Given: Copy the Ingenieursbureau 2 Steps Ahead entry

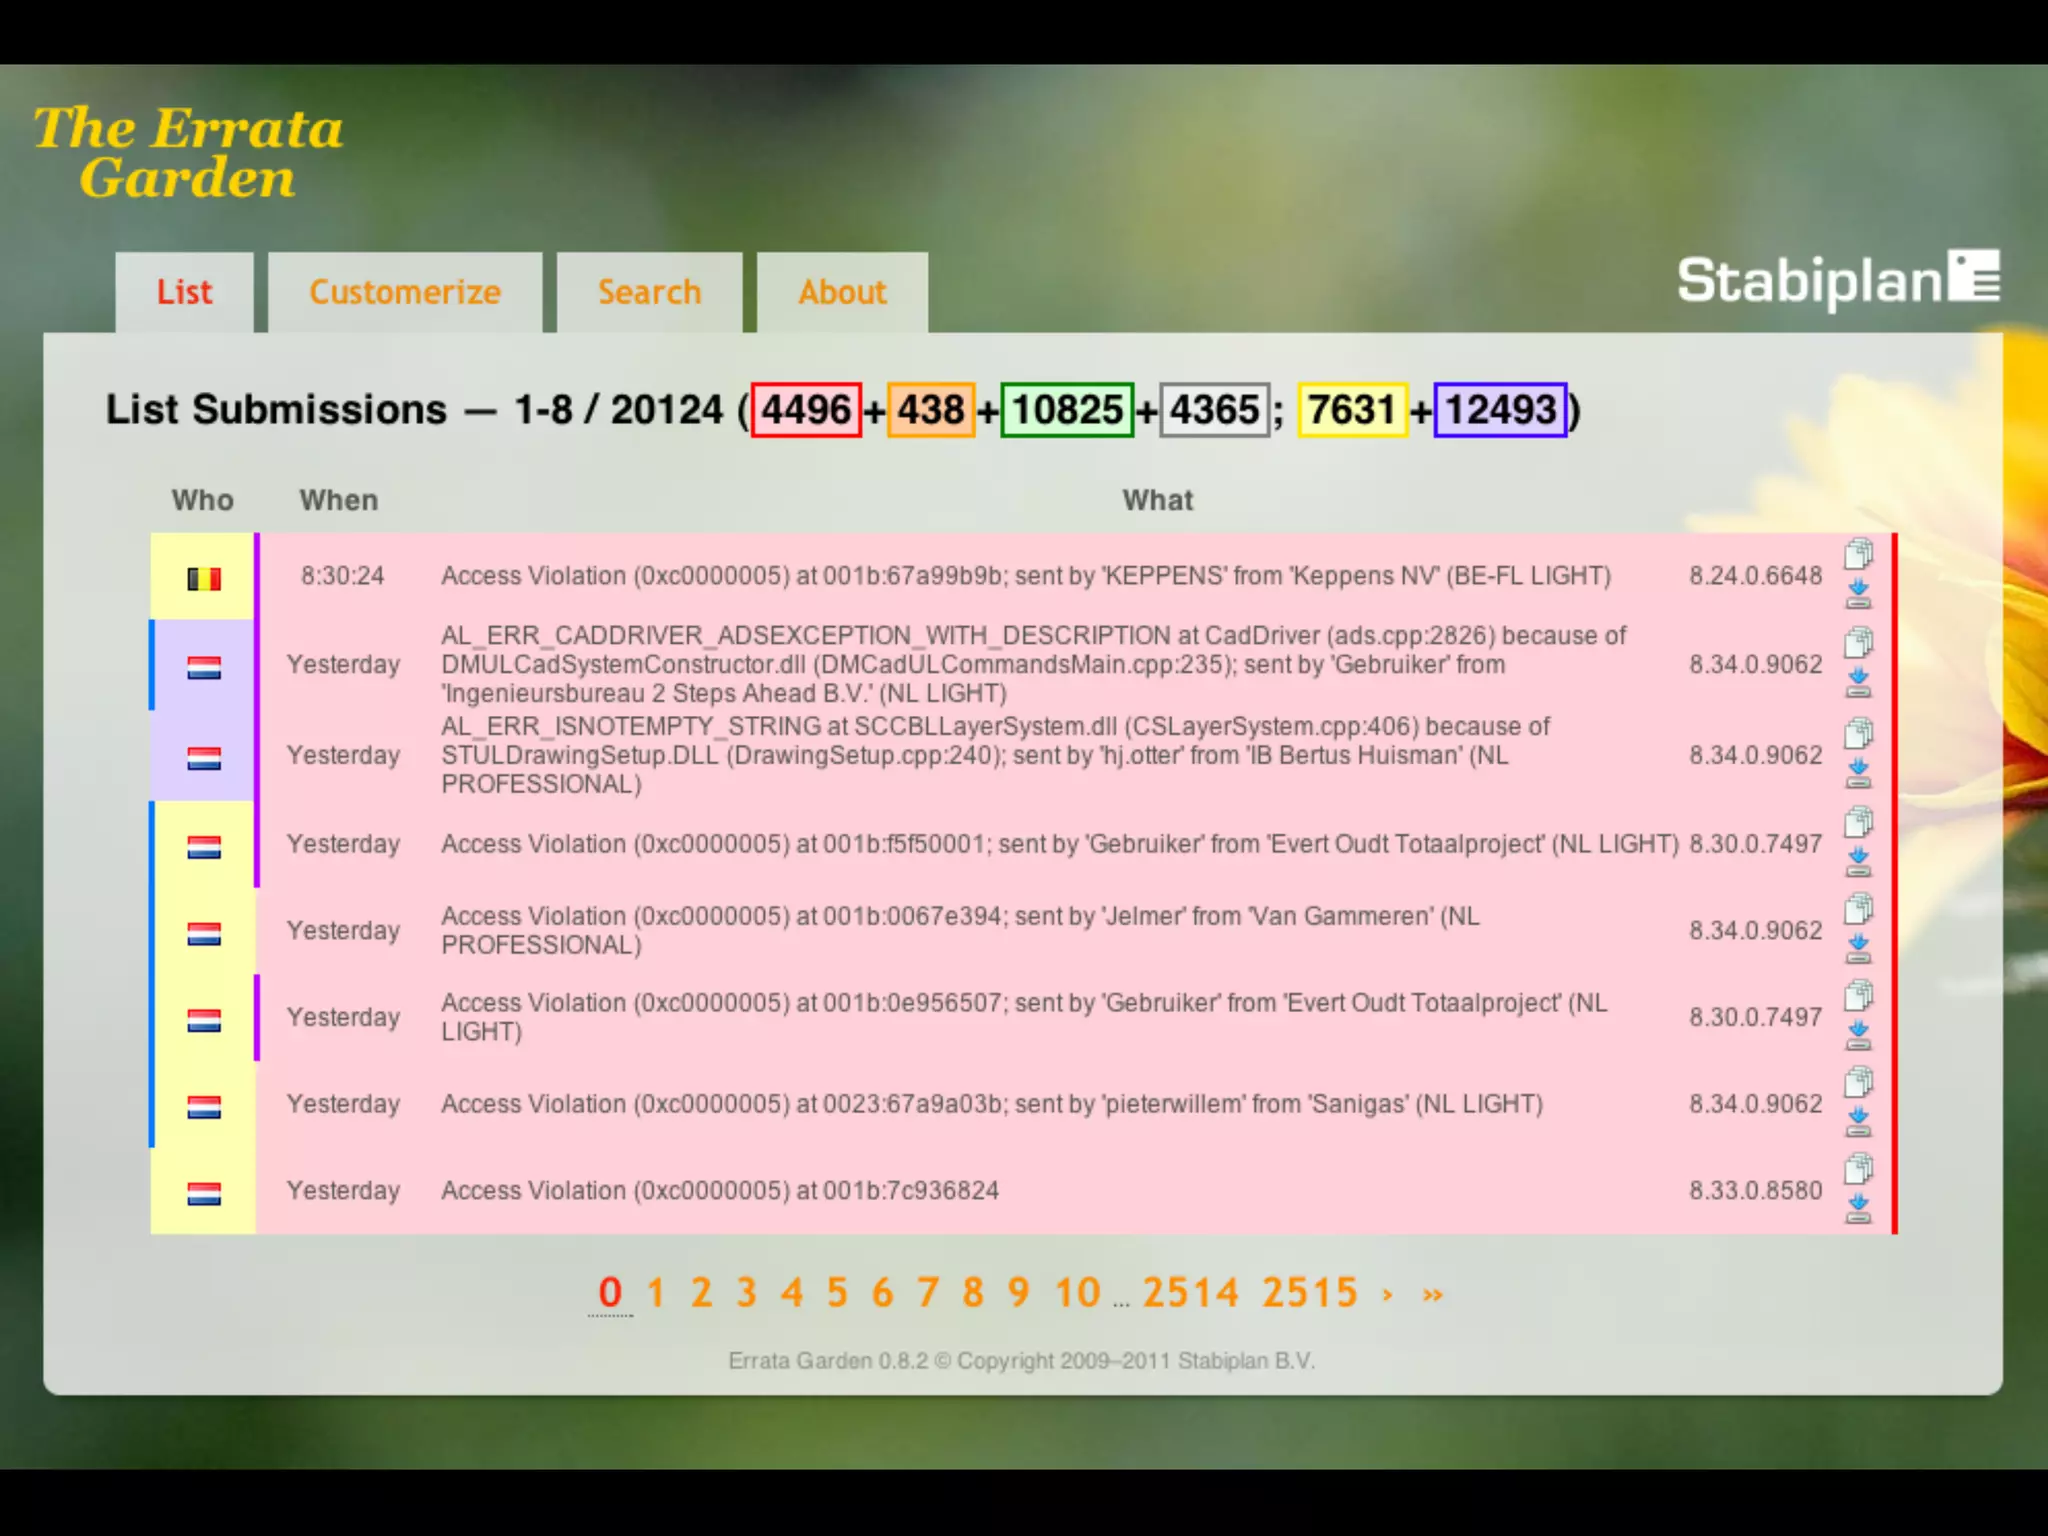Looking at the screenshot, I should tap(1858, 642).
